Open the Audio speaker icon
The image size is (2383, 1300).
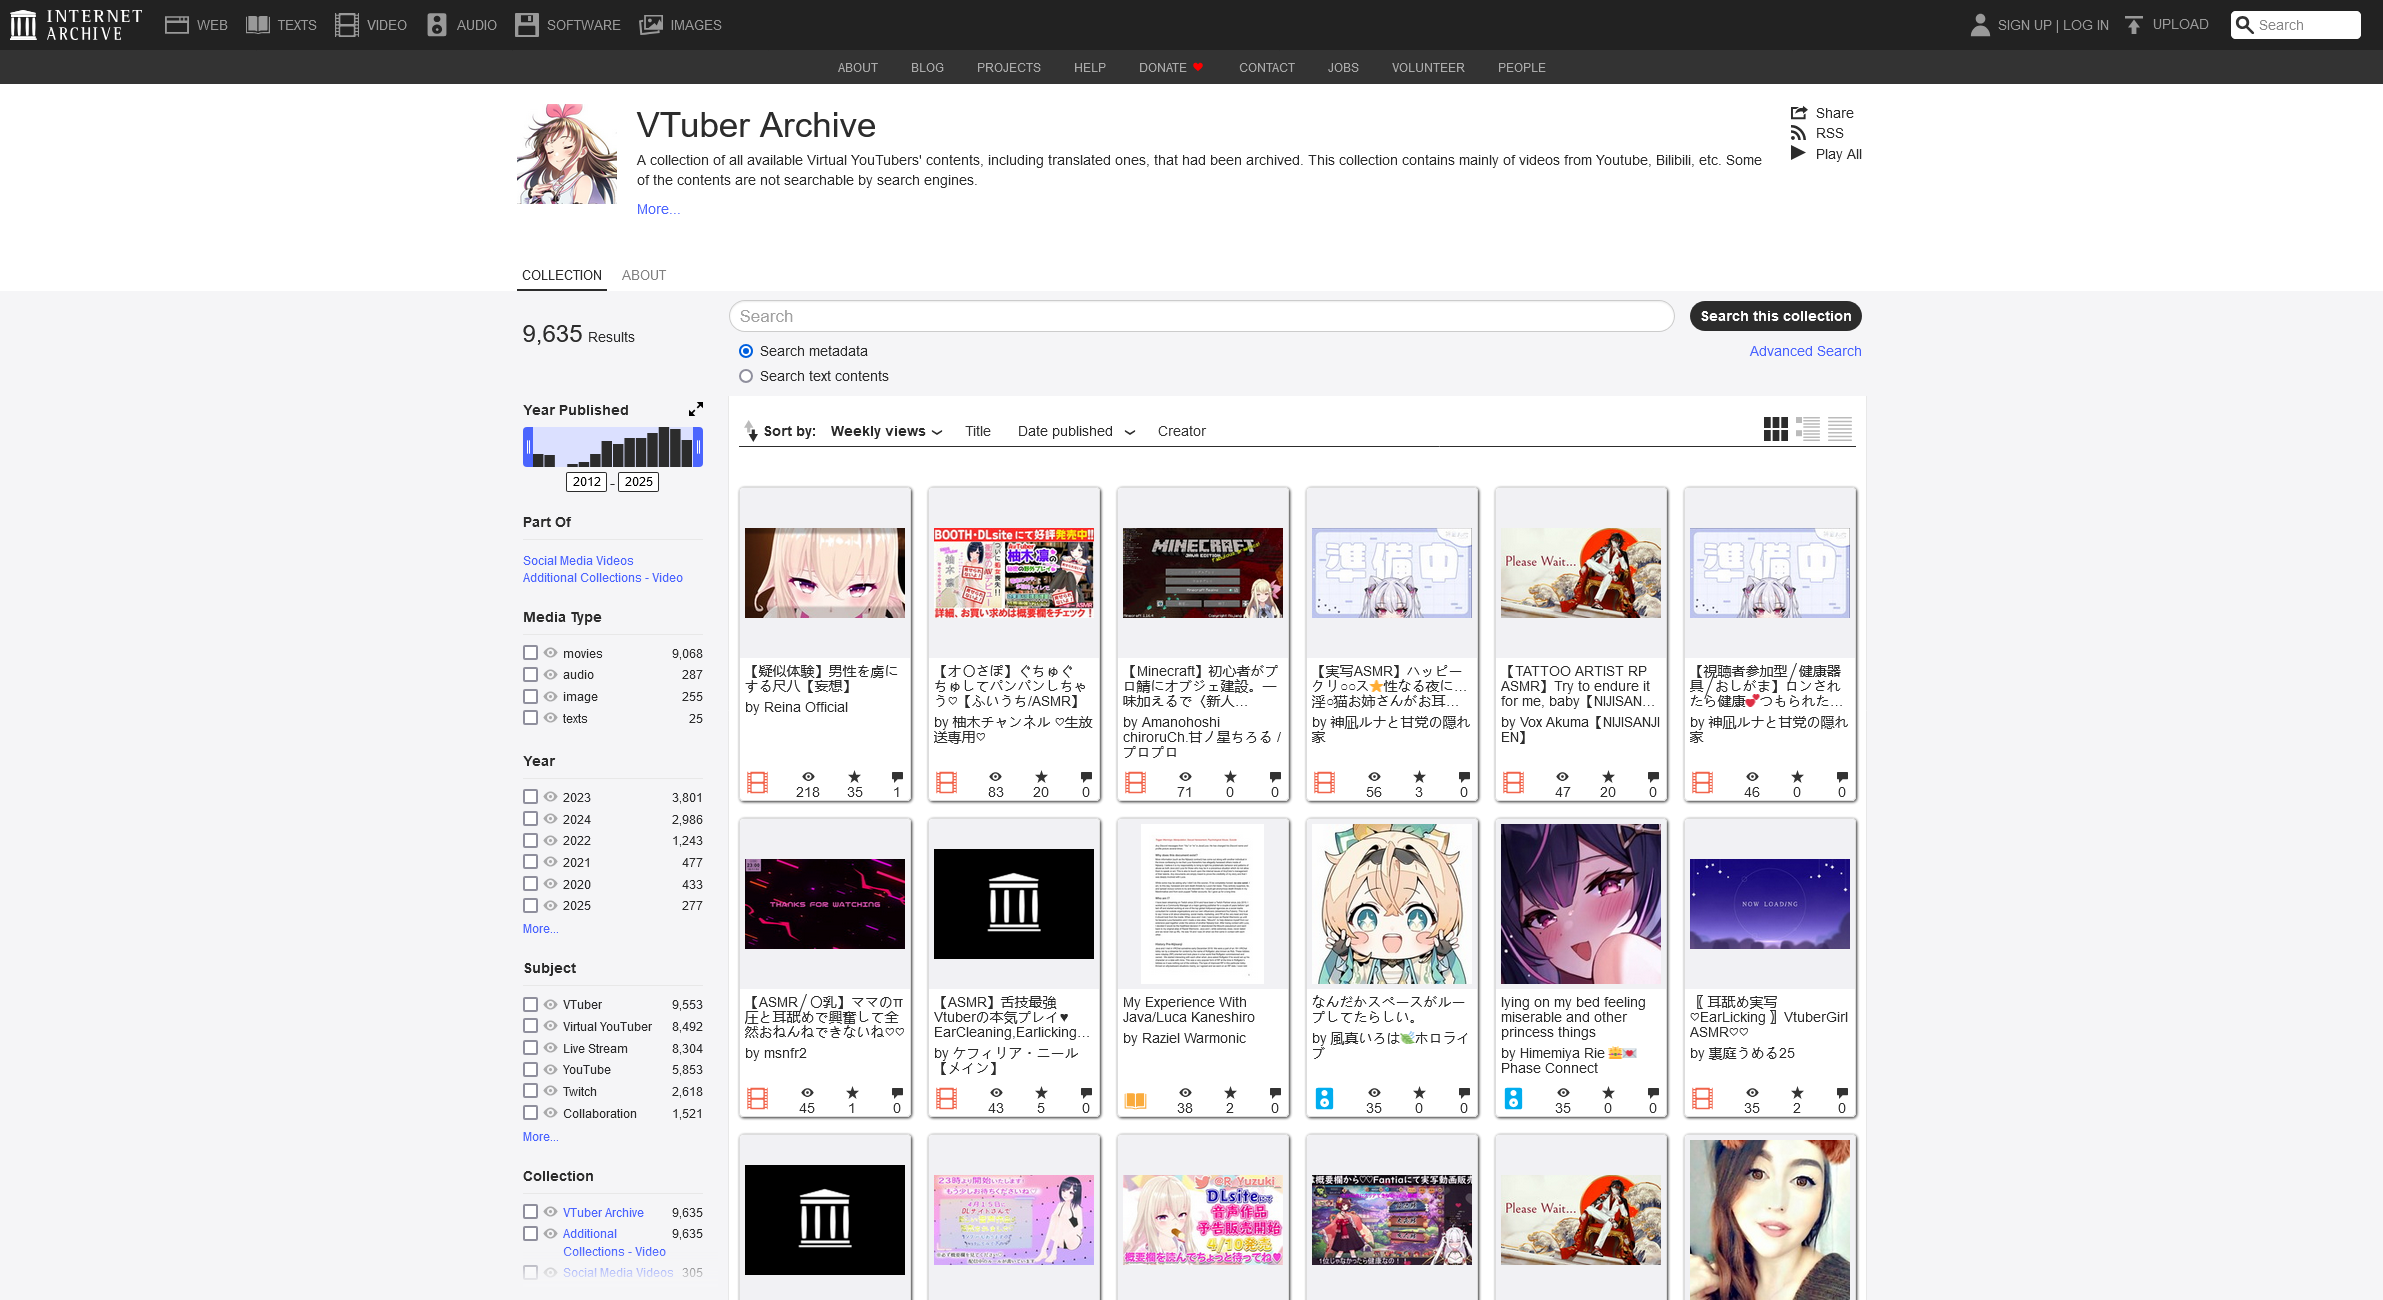tap(437, 25)
